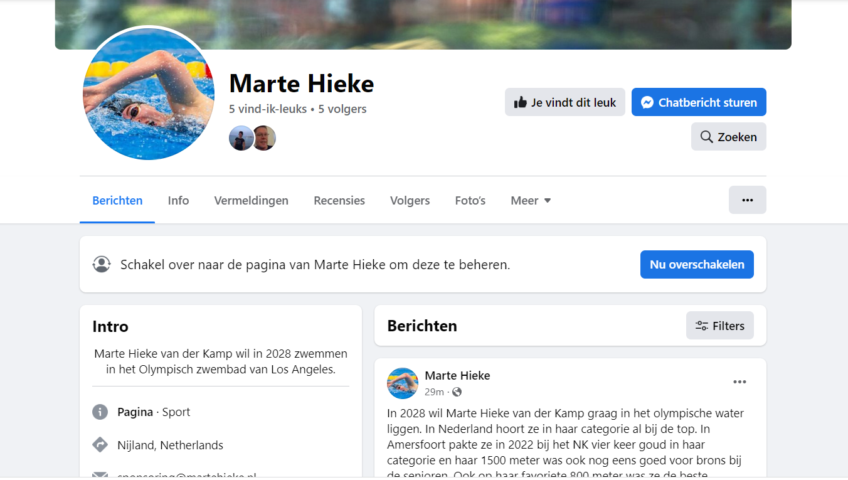Click the thumbs-up 'Je vindt dit leuk' button

pos(565,102)
